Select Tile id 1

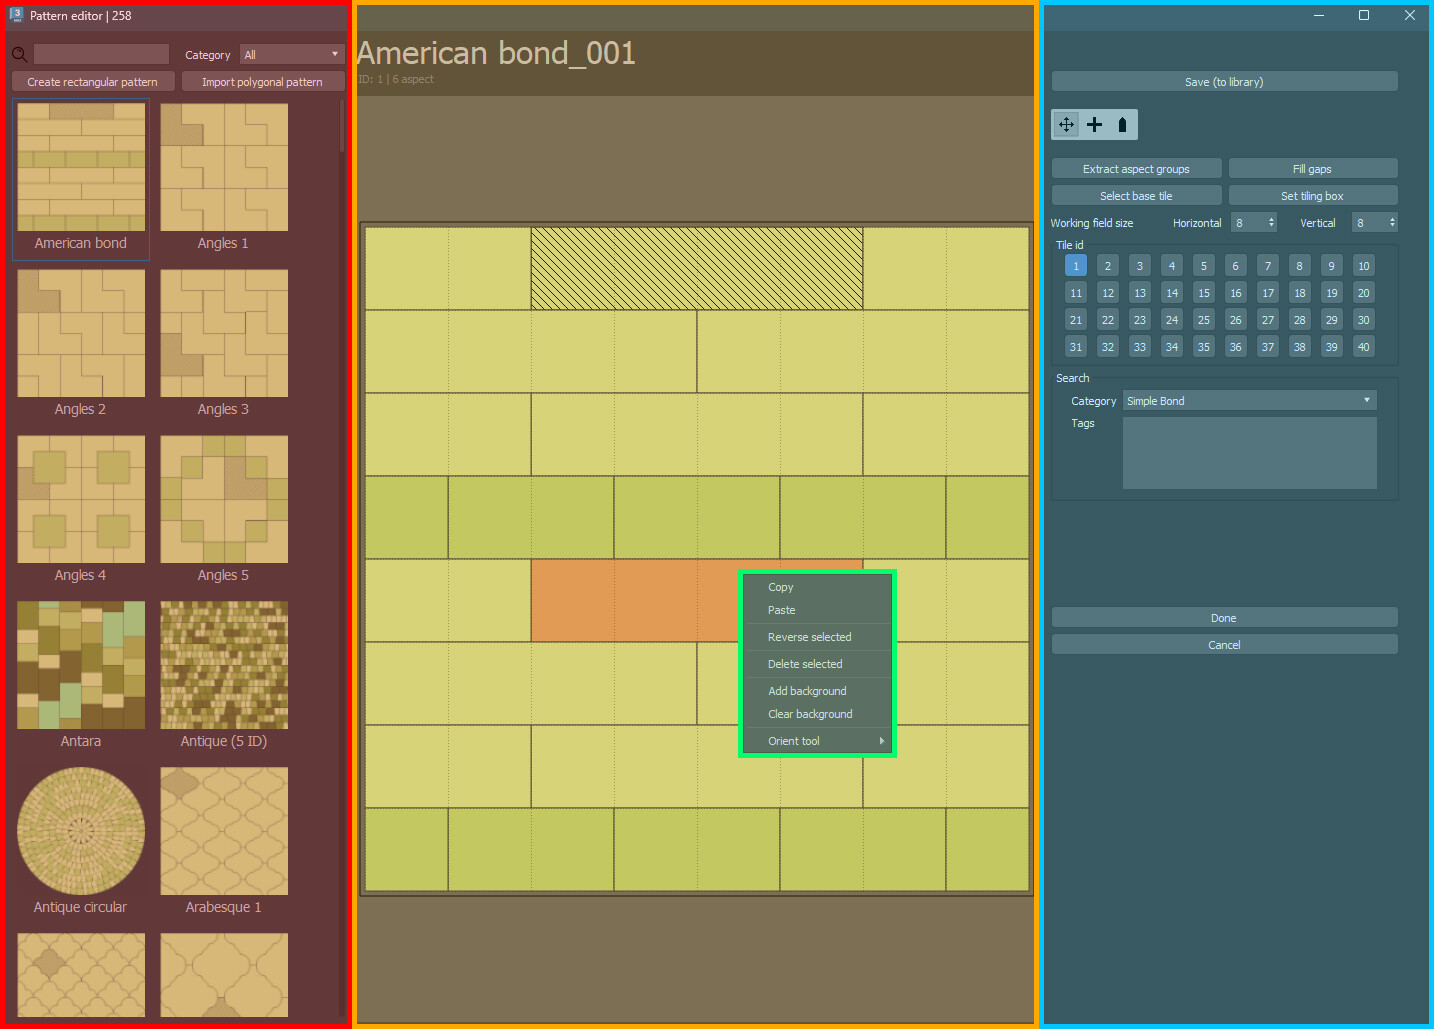tap(1075, 266)
